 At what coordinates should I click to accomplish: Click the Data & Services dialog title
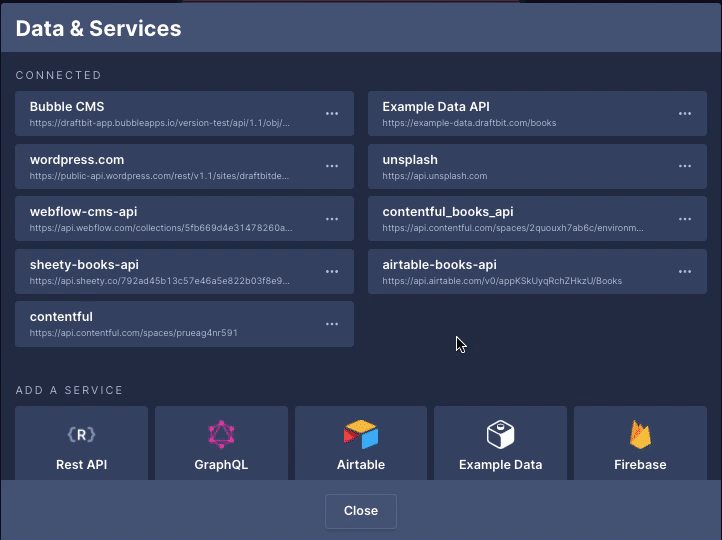point(99,29)
